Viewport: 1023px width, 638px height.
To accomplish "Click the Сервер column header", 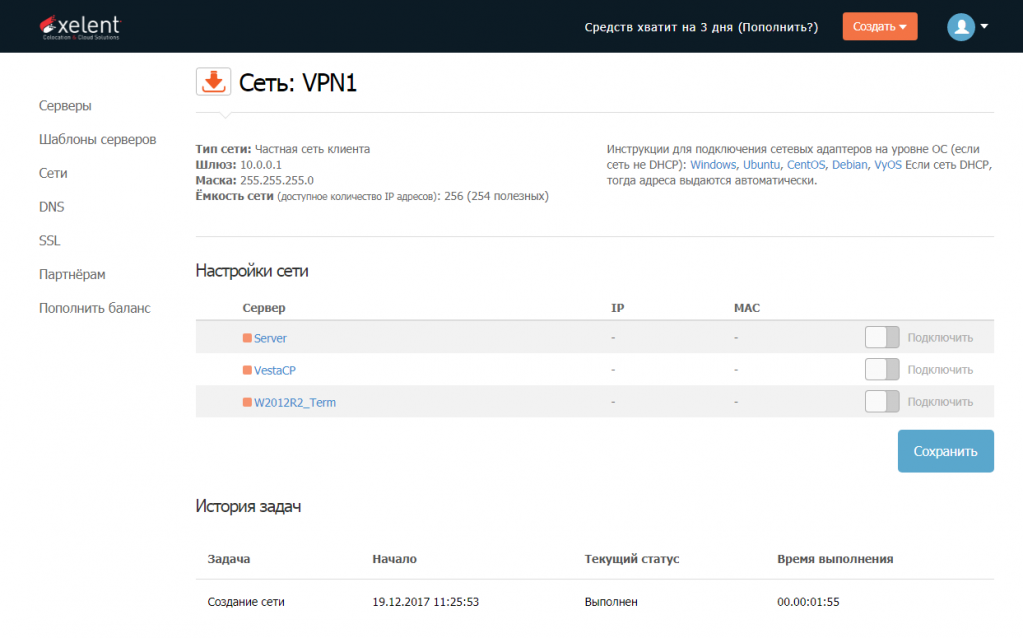I will (x=264, y=308).
